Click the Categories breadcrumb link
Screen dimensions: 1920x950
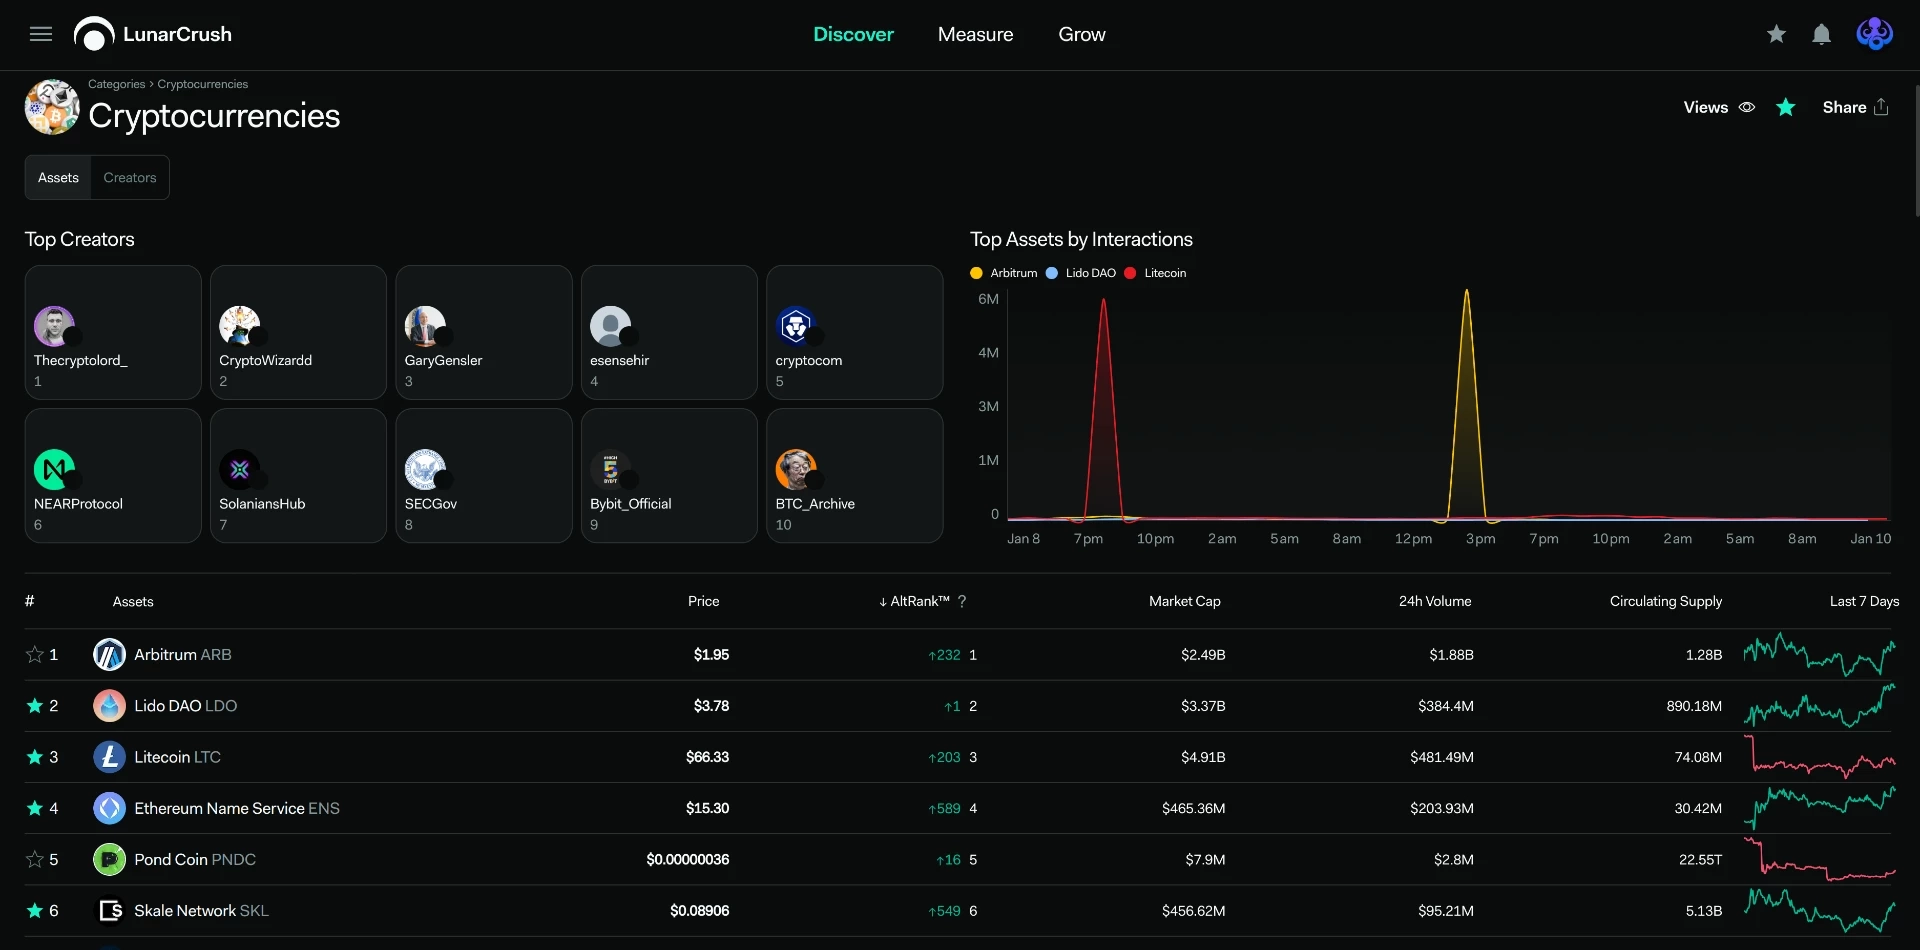point(116,84)
